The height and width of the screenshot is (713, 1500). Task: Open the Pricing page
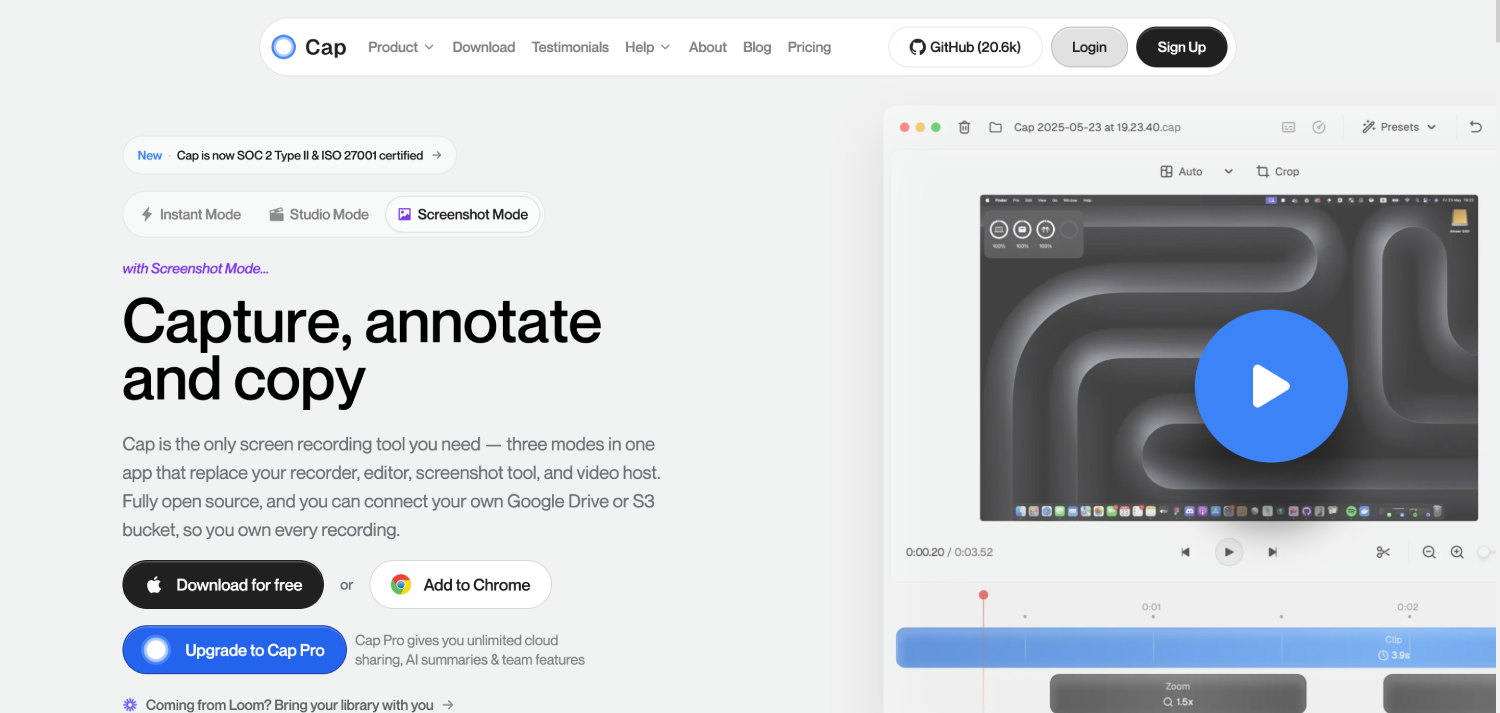pos(809,47)
